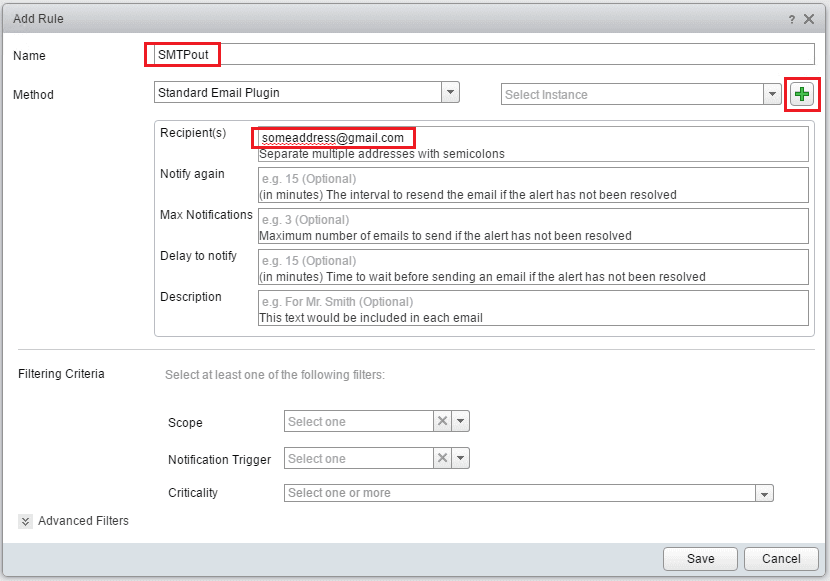Clear the Scope selection with X
The image size is (830, 581).
pos(443,421)
